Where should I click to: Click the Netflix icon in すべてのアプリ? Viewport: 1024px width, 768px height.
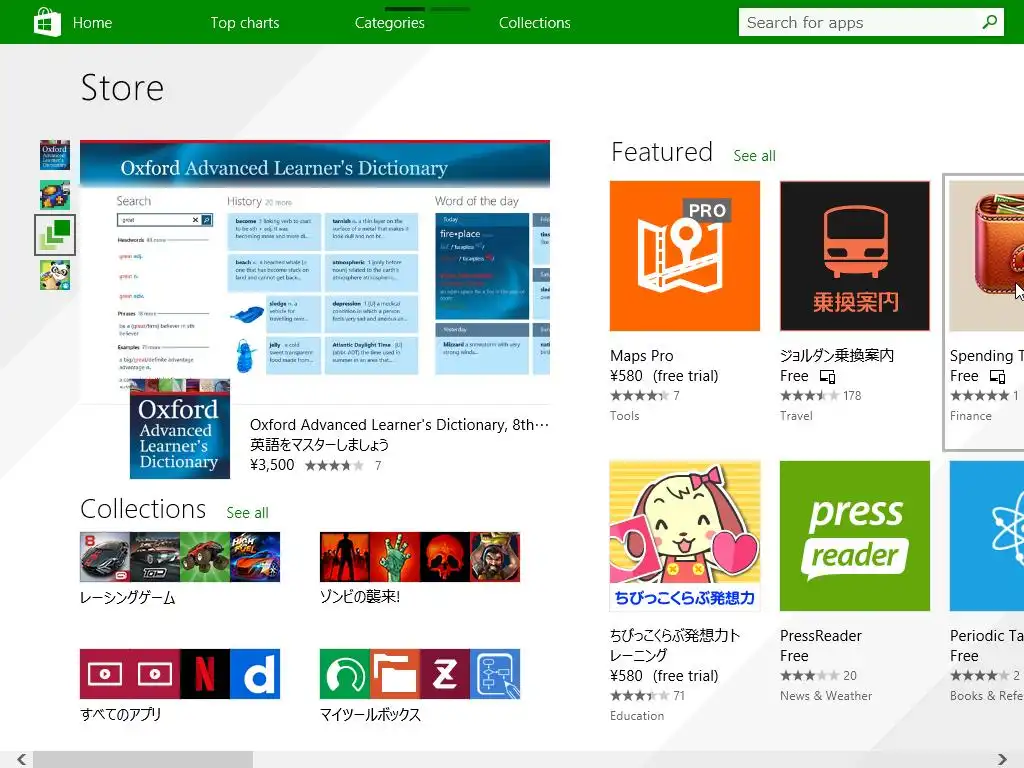pyautogui.click(x=204, y=674)
